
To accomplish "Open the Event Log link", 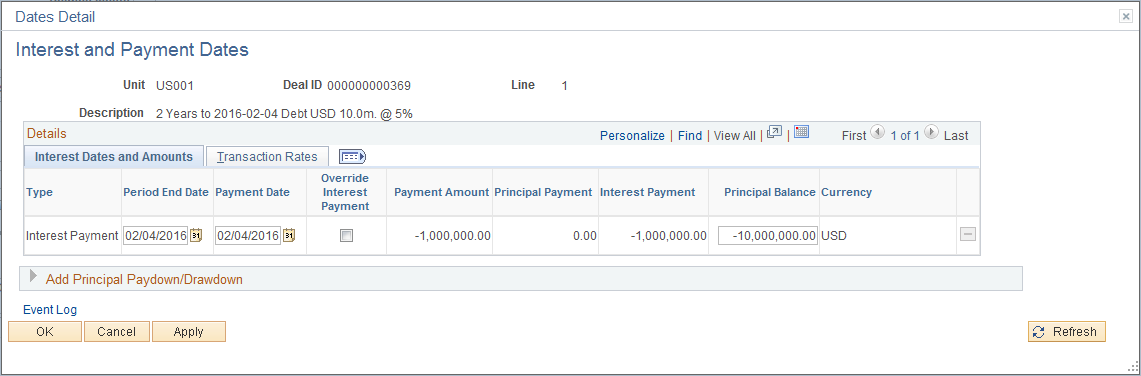I will tap(50, 310).
